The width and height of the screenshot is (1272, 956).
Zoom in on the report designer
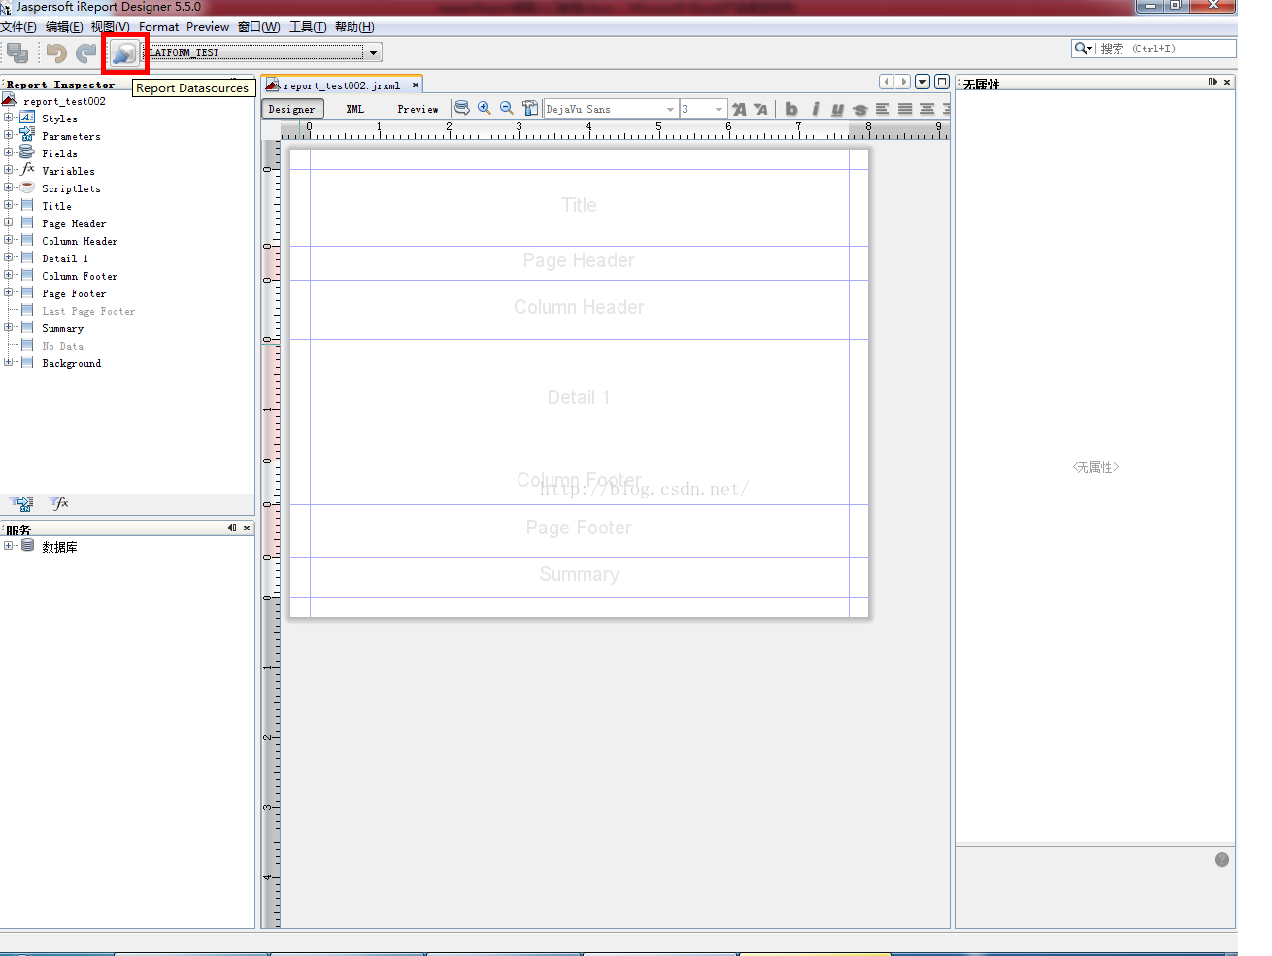click(484, 108)
